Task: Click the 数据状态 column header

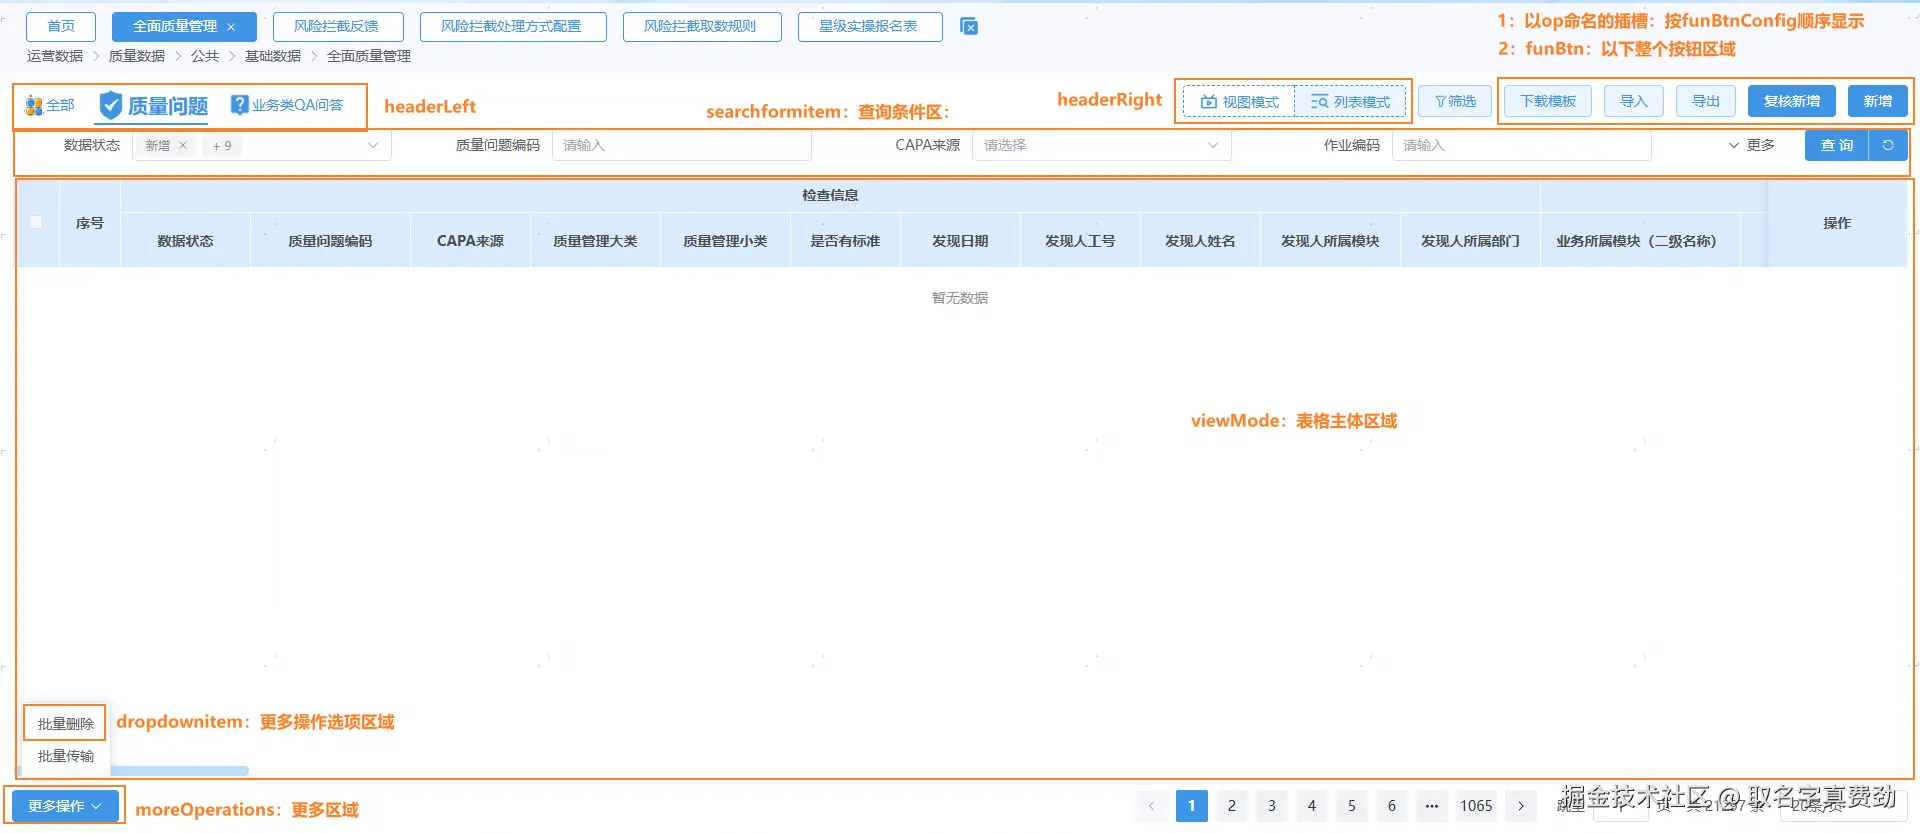Action: pyautogui.click(x=186, y=241)
